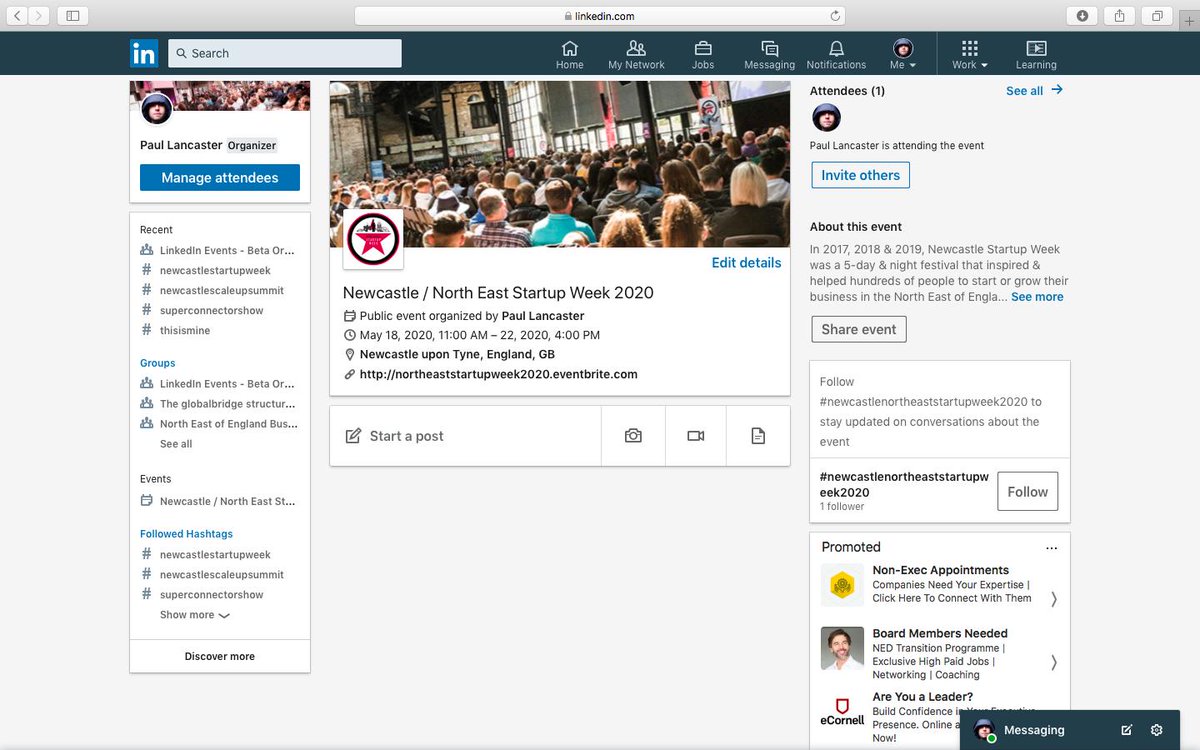
Task: Open superconnectorshow under Recent
Action: pyautogui.click(x=211, y=310)
